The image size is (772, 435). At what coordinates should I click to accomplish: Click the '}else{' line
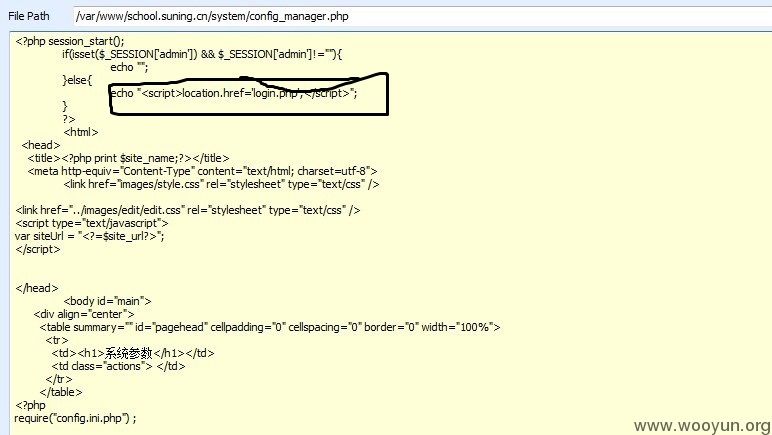tap(77, 80)
